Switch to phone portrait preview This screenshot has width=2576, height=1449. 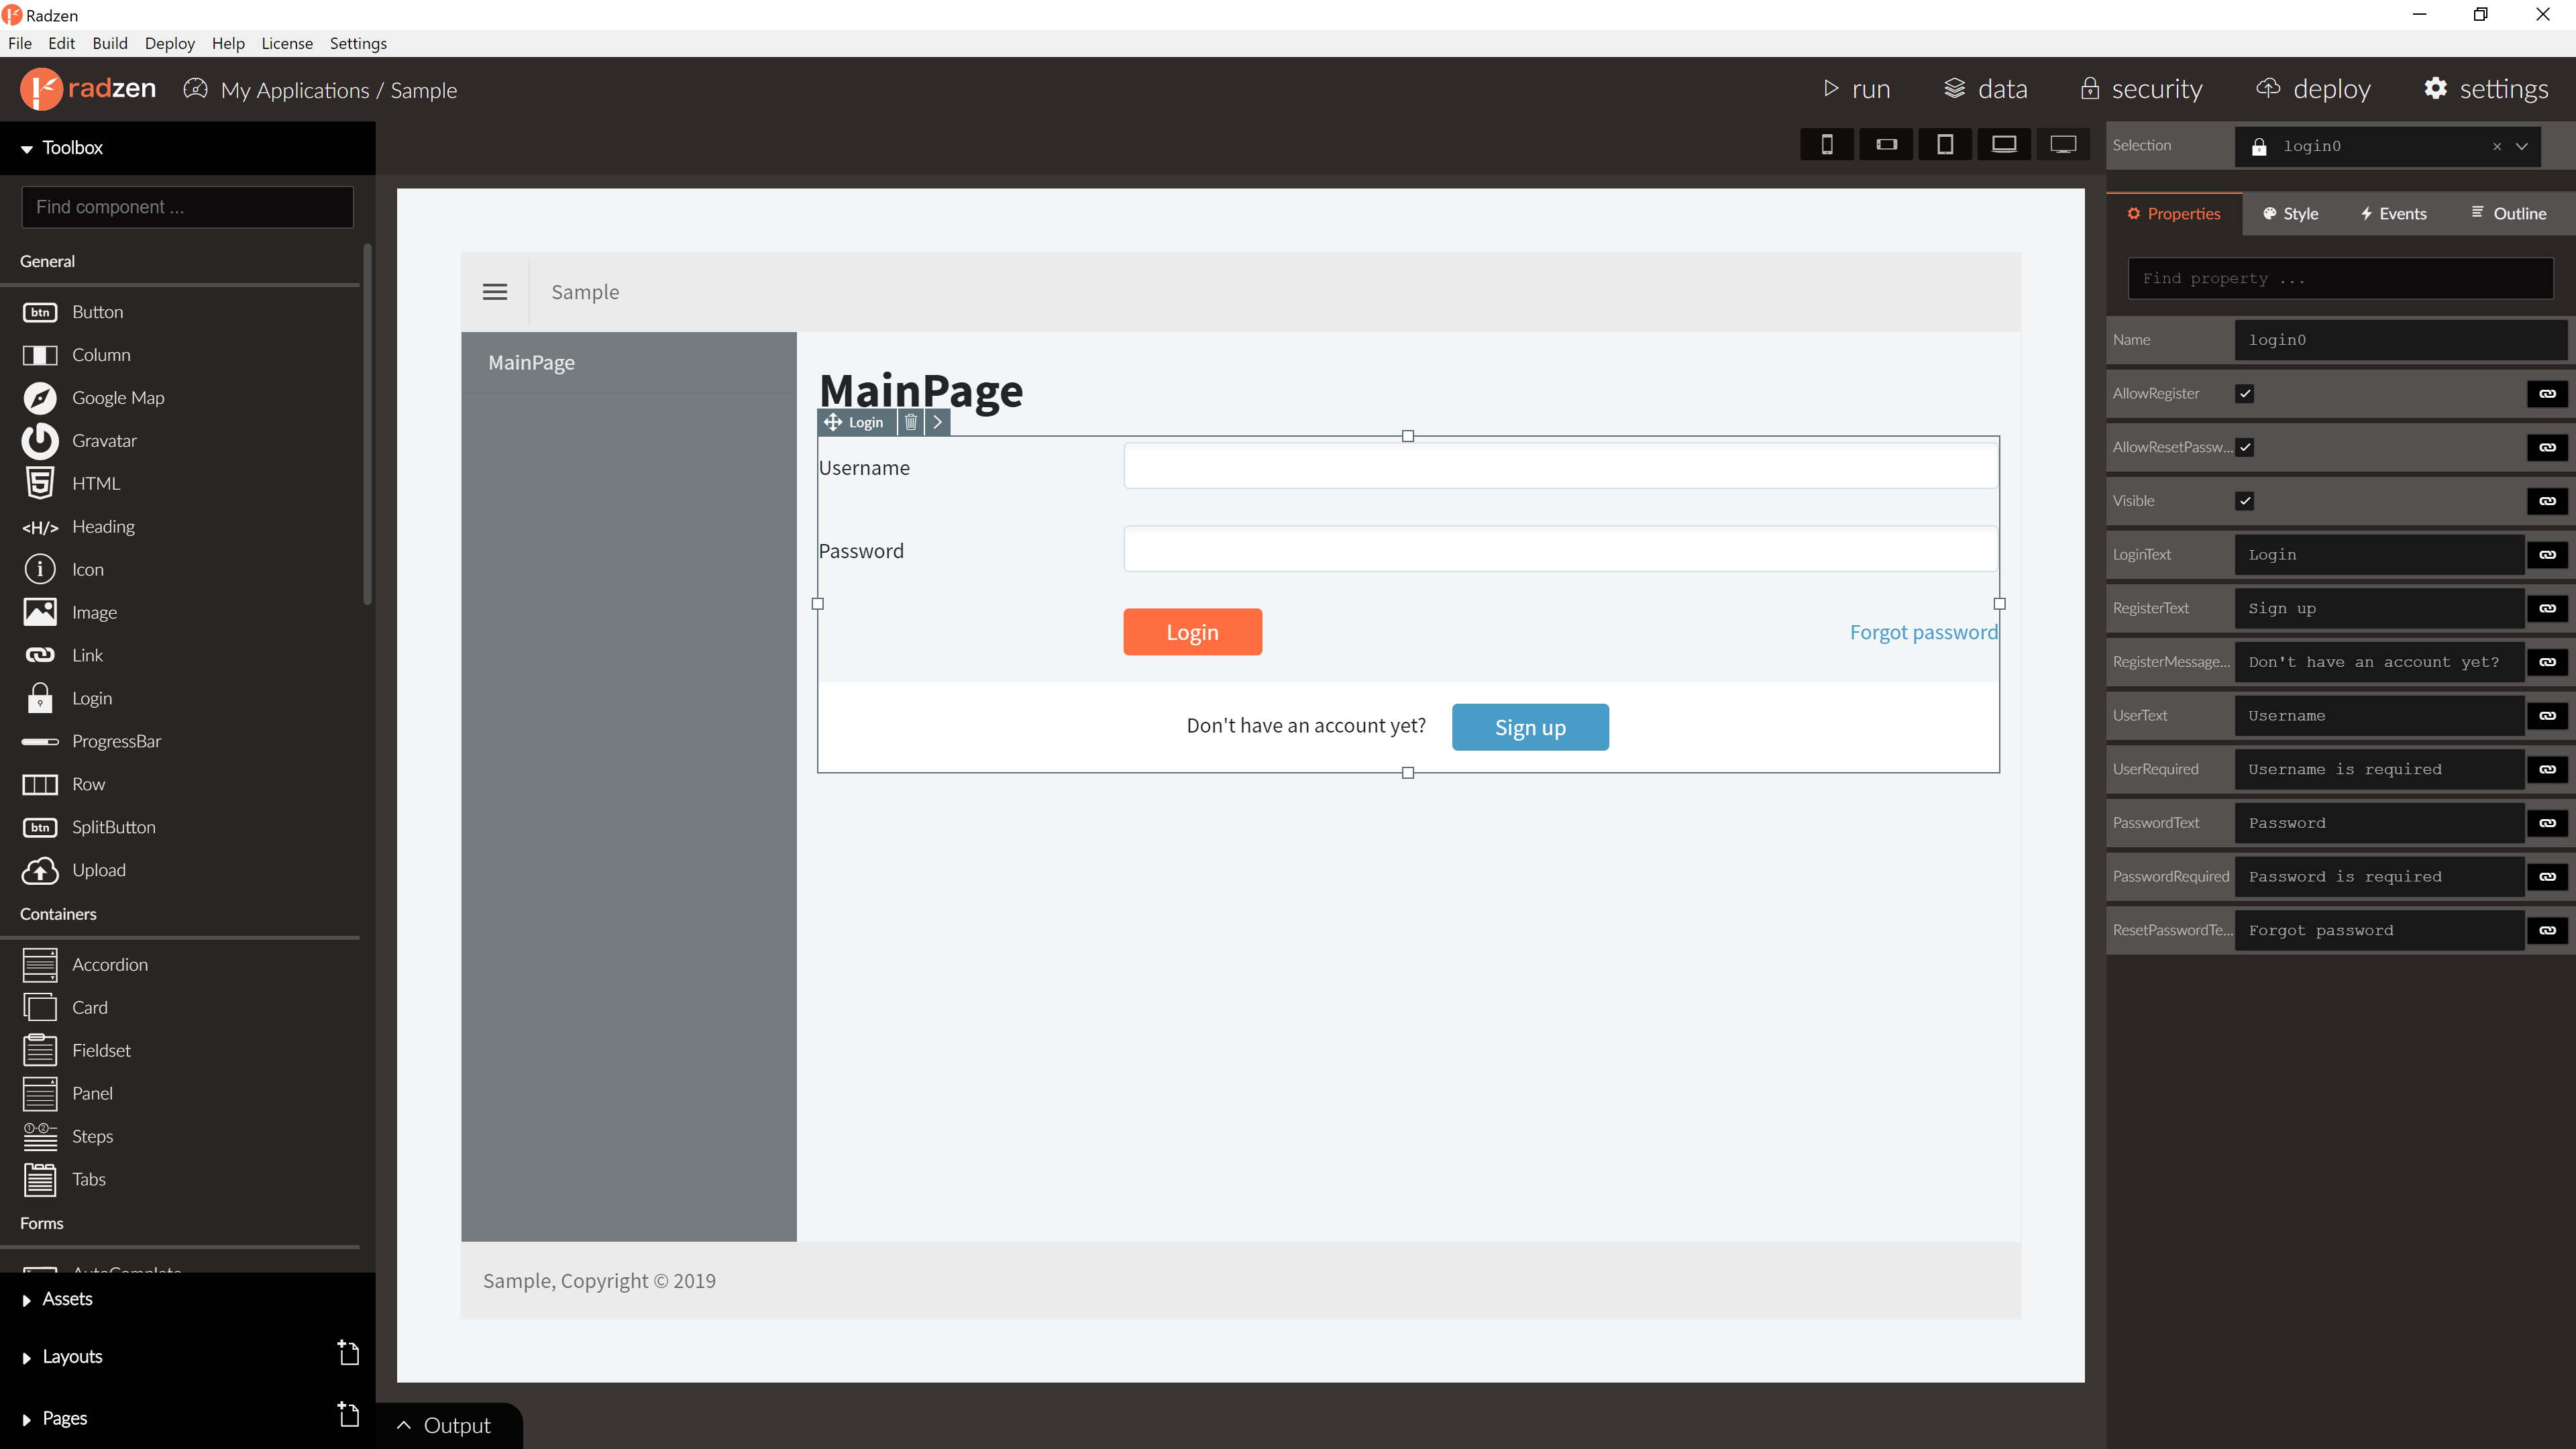click(x=1827, y=145)
